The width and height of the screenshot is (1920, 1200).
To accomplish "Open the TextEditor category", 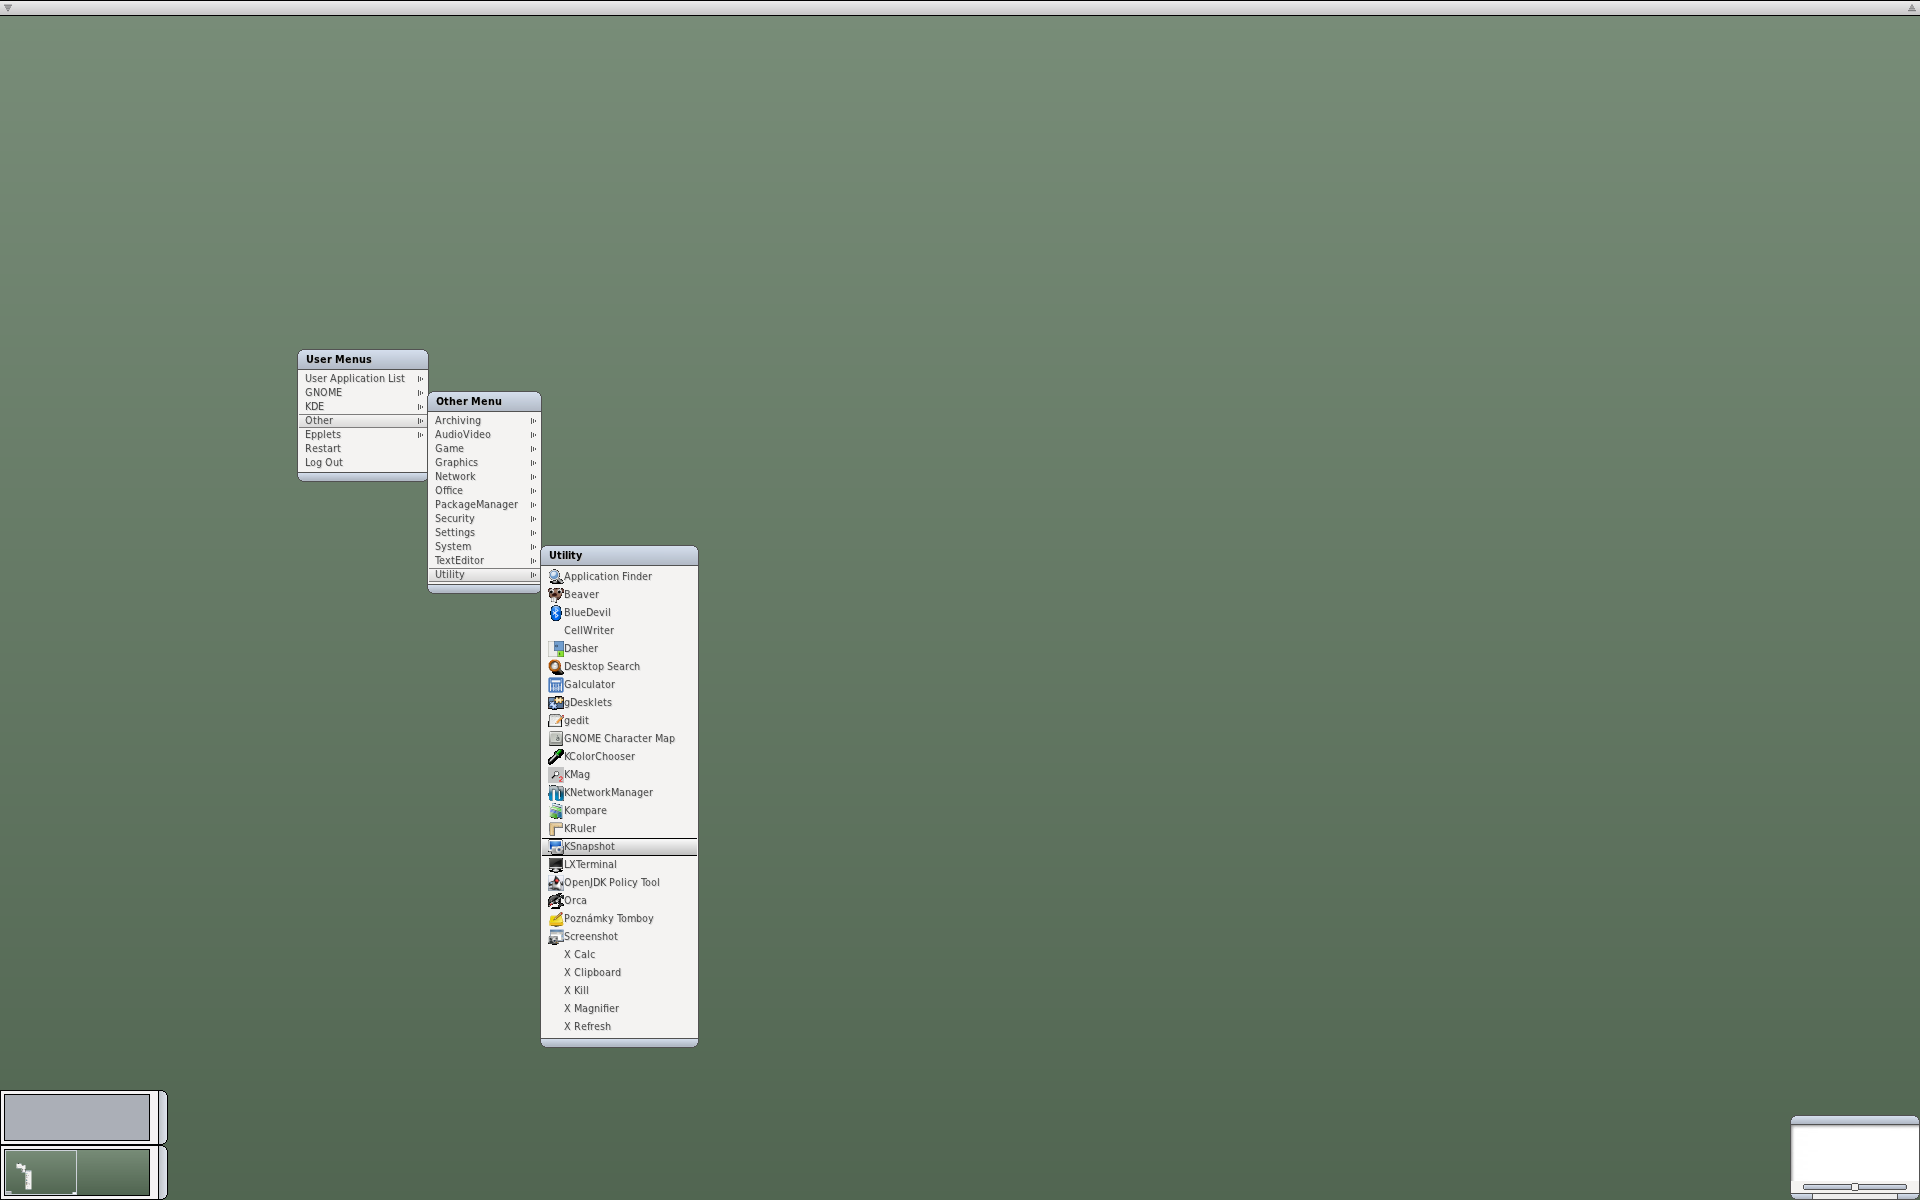I will [x=484, y=561].
